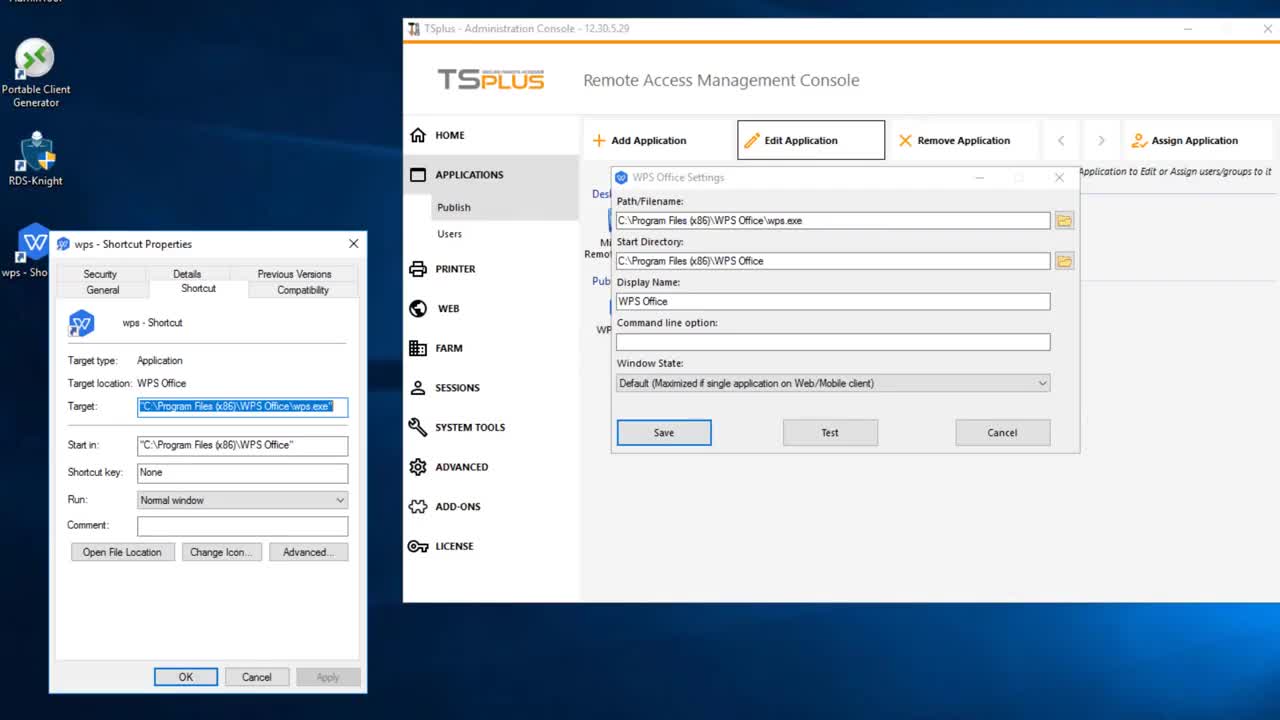The image size is (1280, 720).
Task: Click the License key icon in sidebar
Action: tap(418, 546)
